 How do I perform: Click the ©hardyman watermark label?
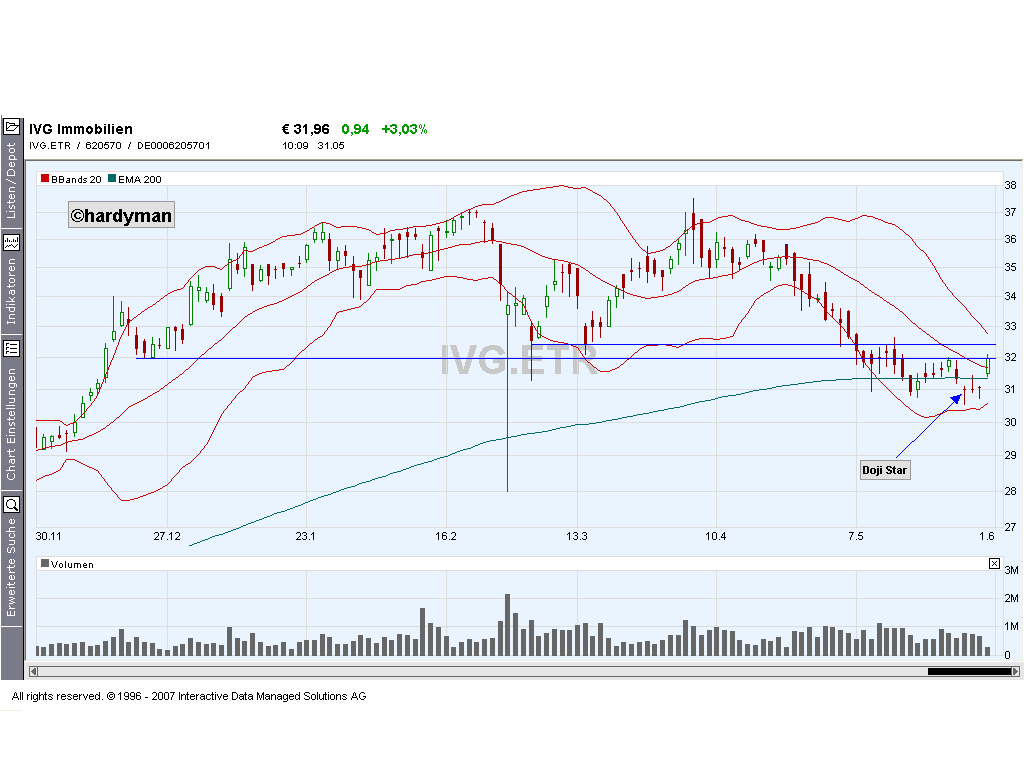[x=120, y=214]
